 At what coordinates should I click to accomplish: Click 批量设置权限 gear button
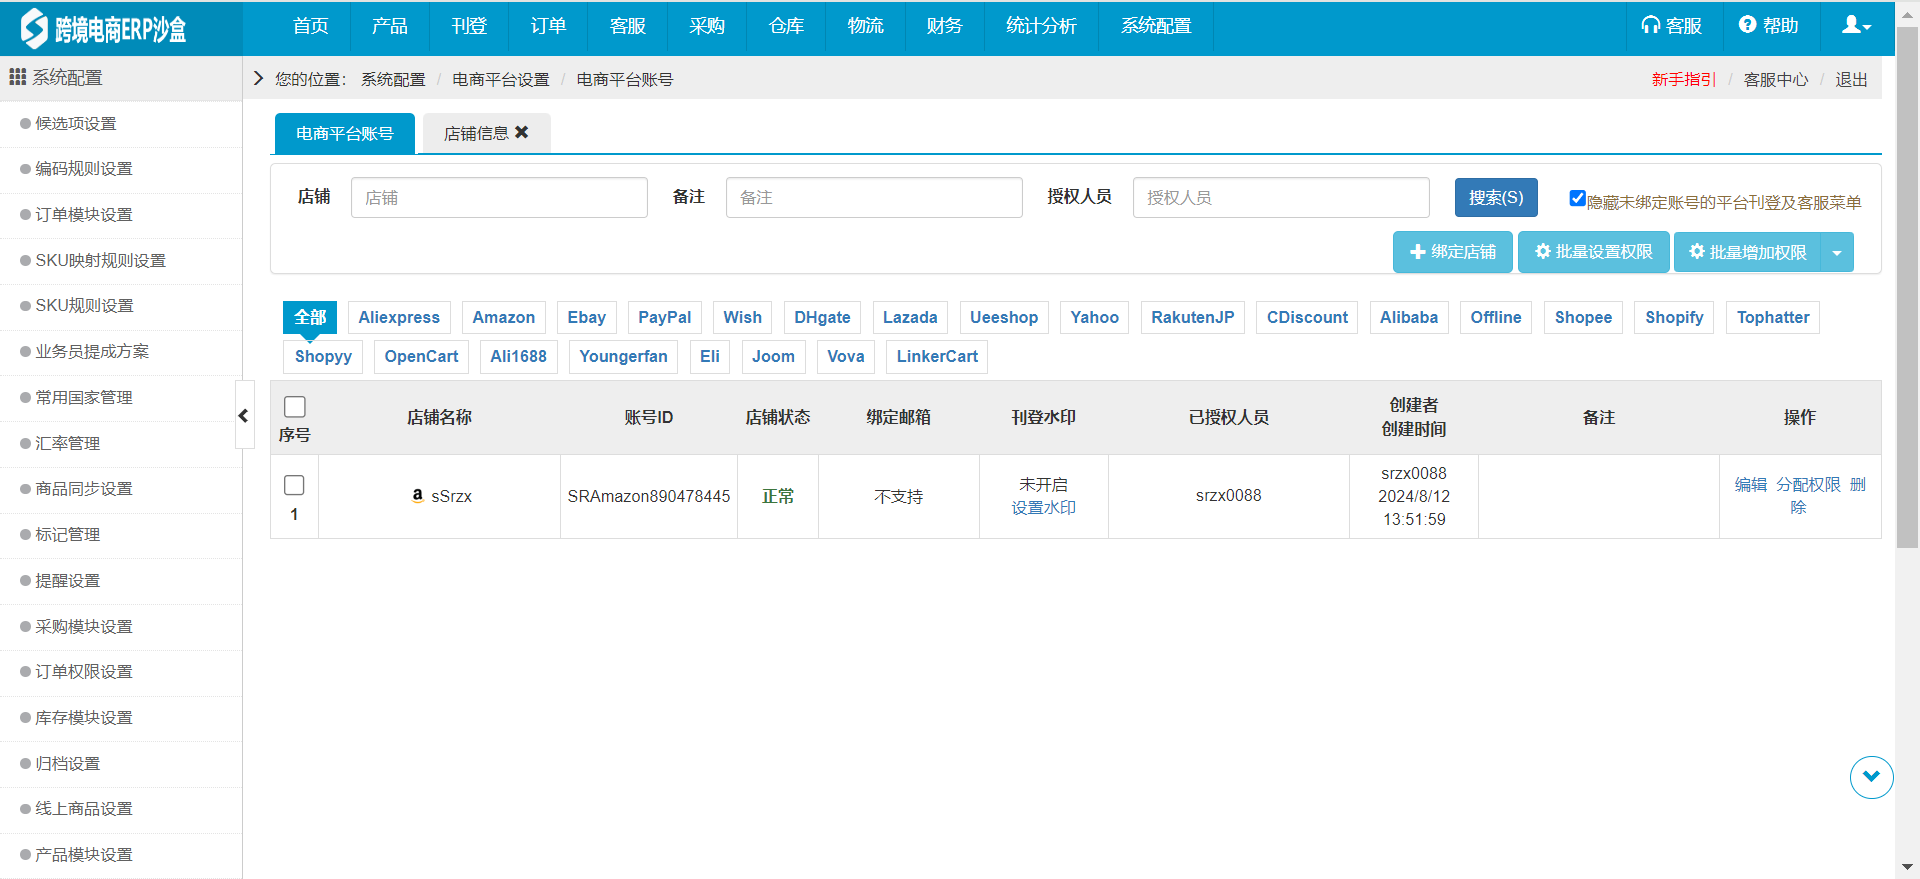tap(1593, 252)
